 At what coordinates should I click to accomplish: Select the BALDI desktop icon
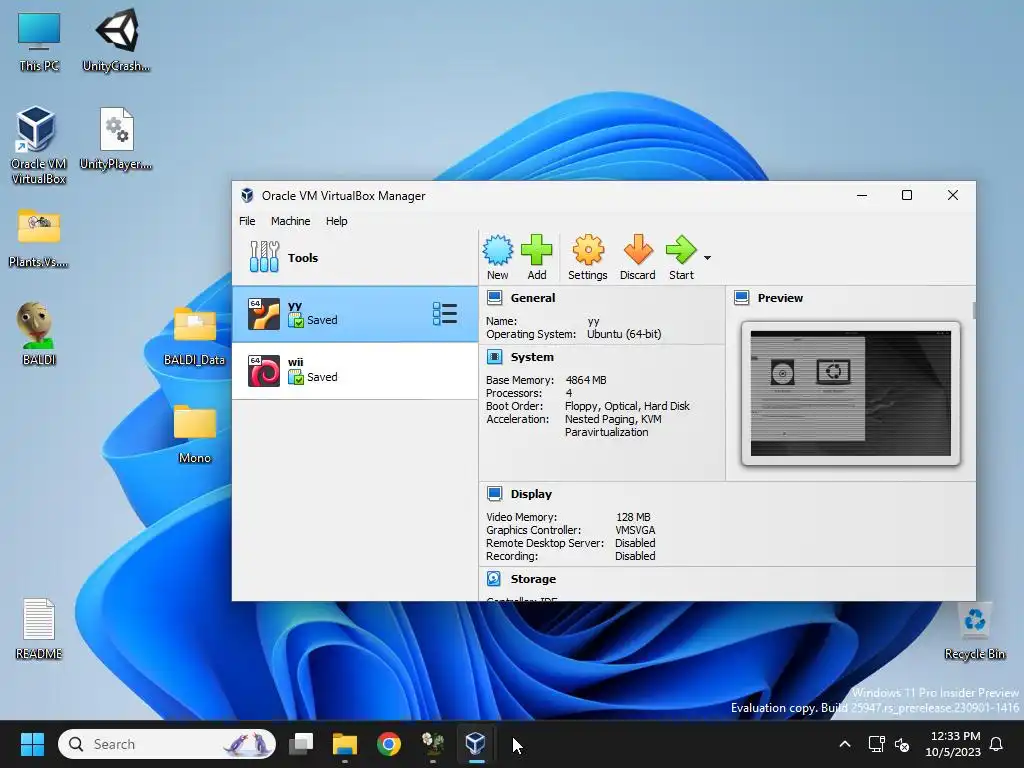pos(39,334)
